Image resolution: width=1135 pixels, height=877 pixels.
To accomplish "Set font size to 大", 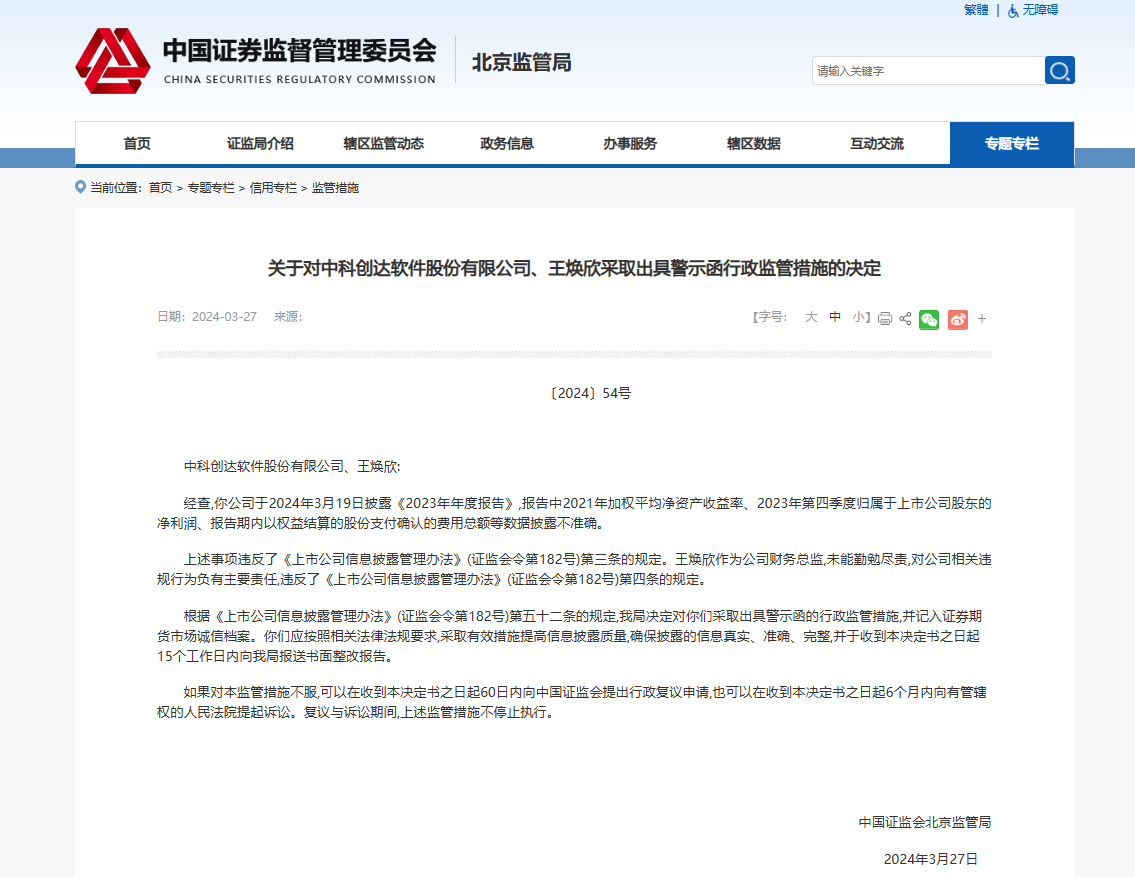I will click(811, 317).
